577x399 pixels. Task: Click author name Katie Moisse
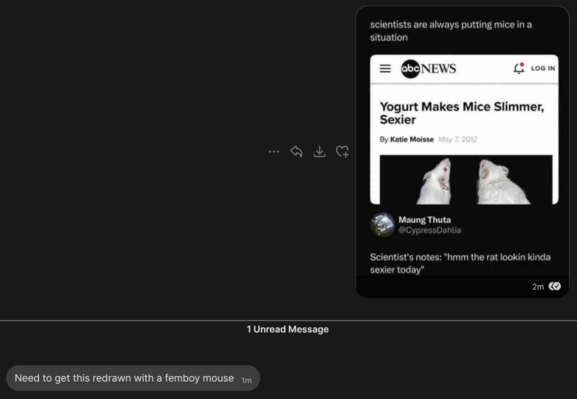(x=412, y=139)
